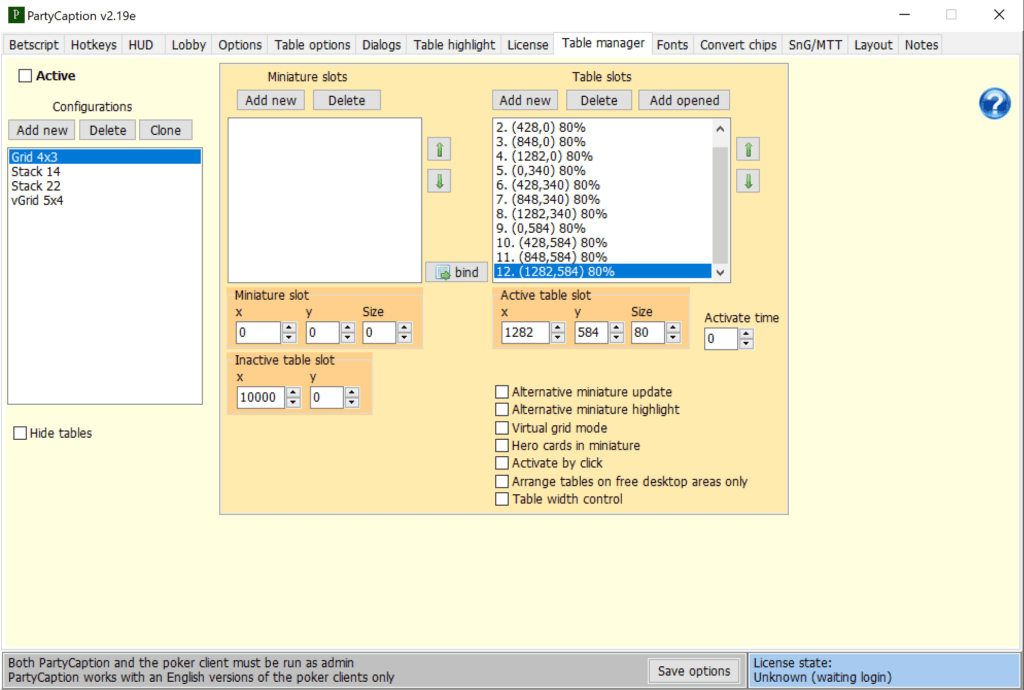This screenshot has width=1024, height=690.
Task: Click the Activate time input field
Action: pos(721,339)
